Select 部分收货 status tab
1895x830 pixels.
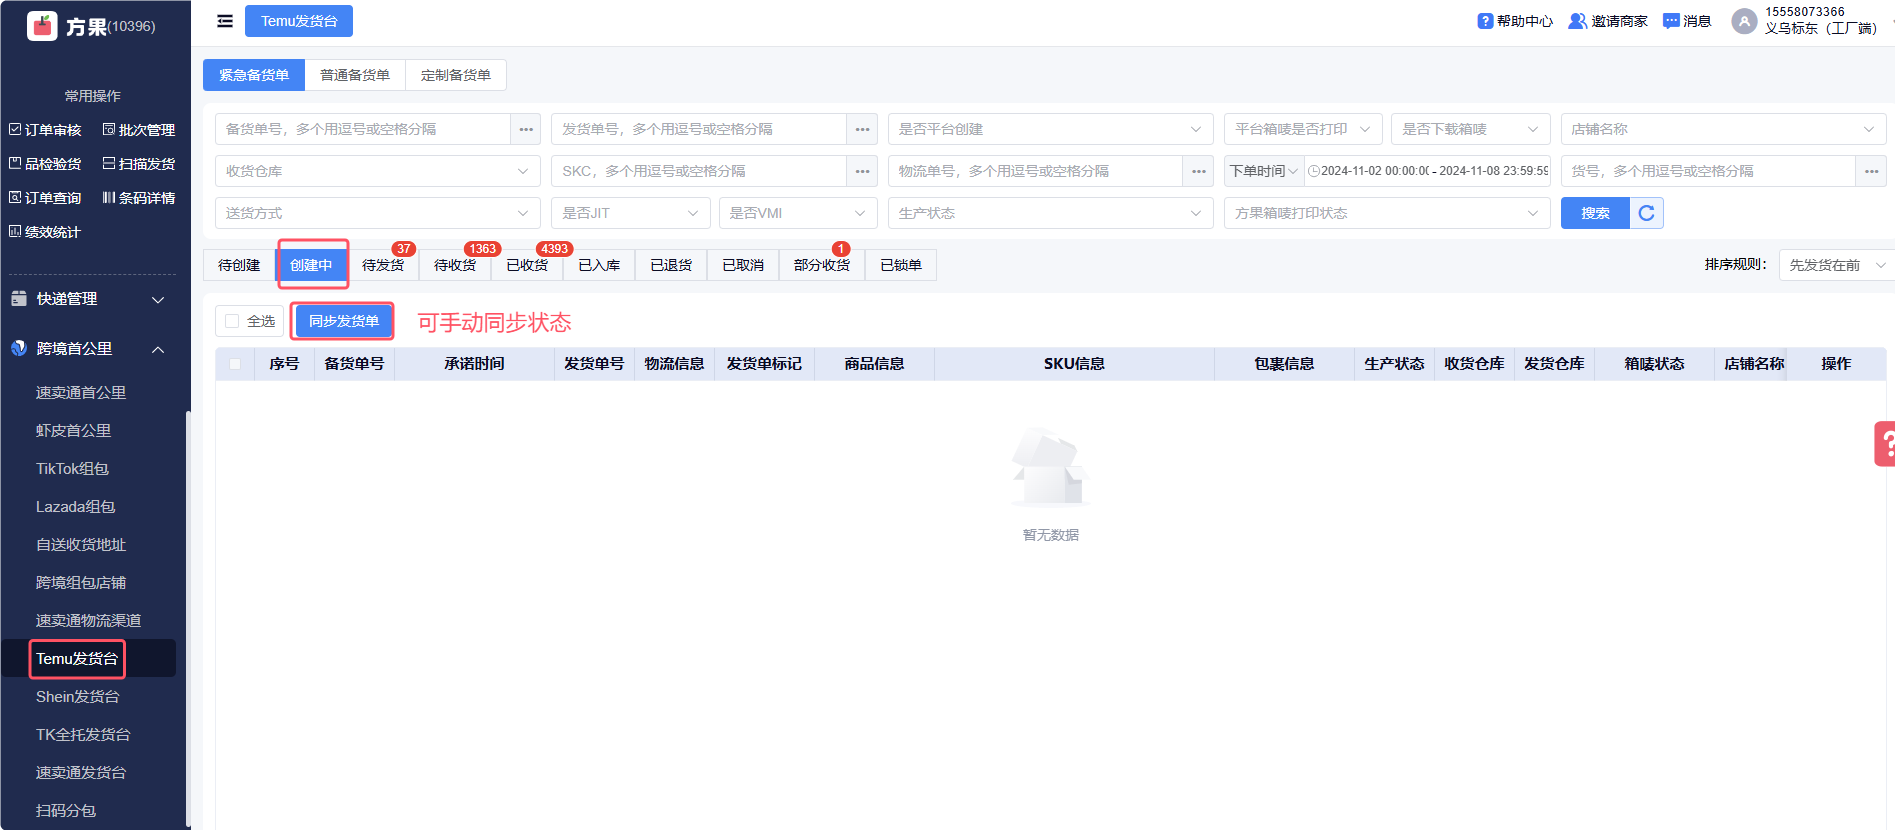coord(822,265)
